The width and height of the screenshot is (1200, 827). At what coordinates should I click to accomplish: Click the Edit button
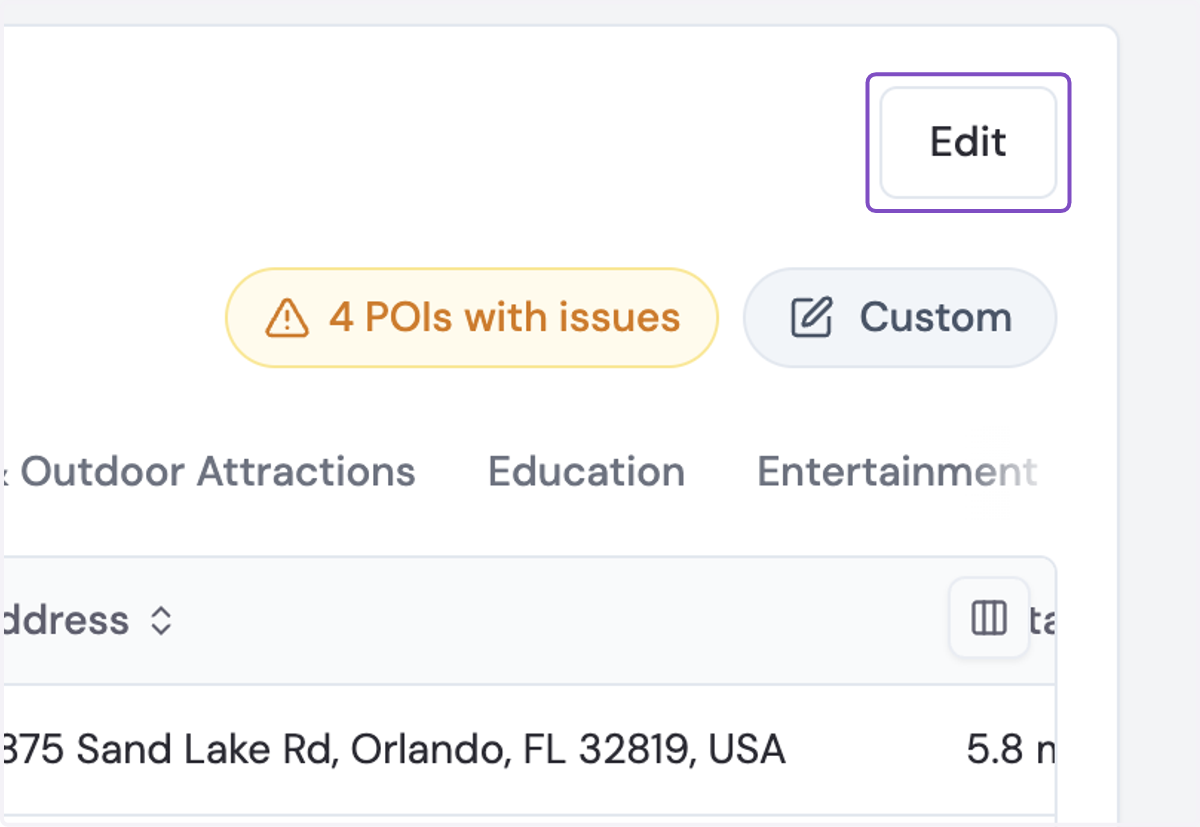pos(968,142)
